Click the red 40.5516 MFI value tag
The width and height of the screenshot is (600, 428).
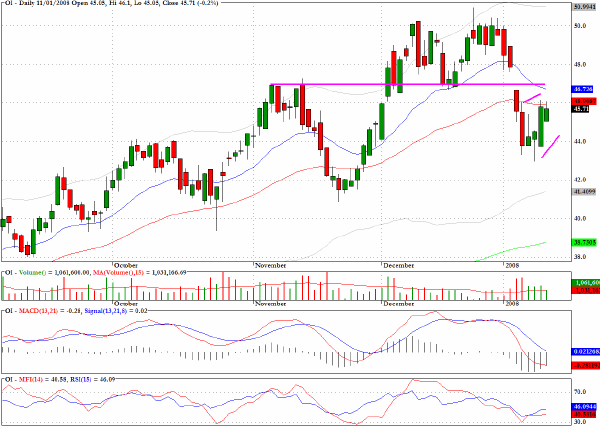(585, 415)
